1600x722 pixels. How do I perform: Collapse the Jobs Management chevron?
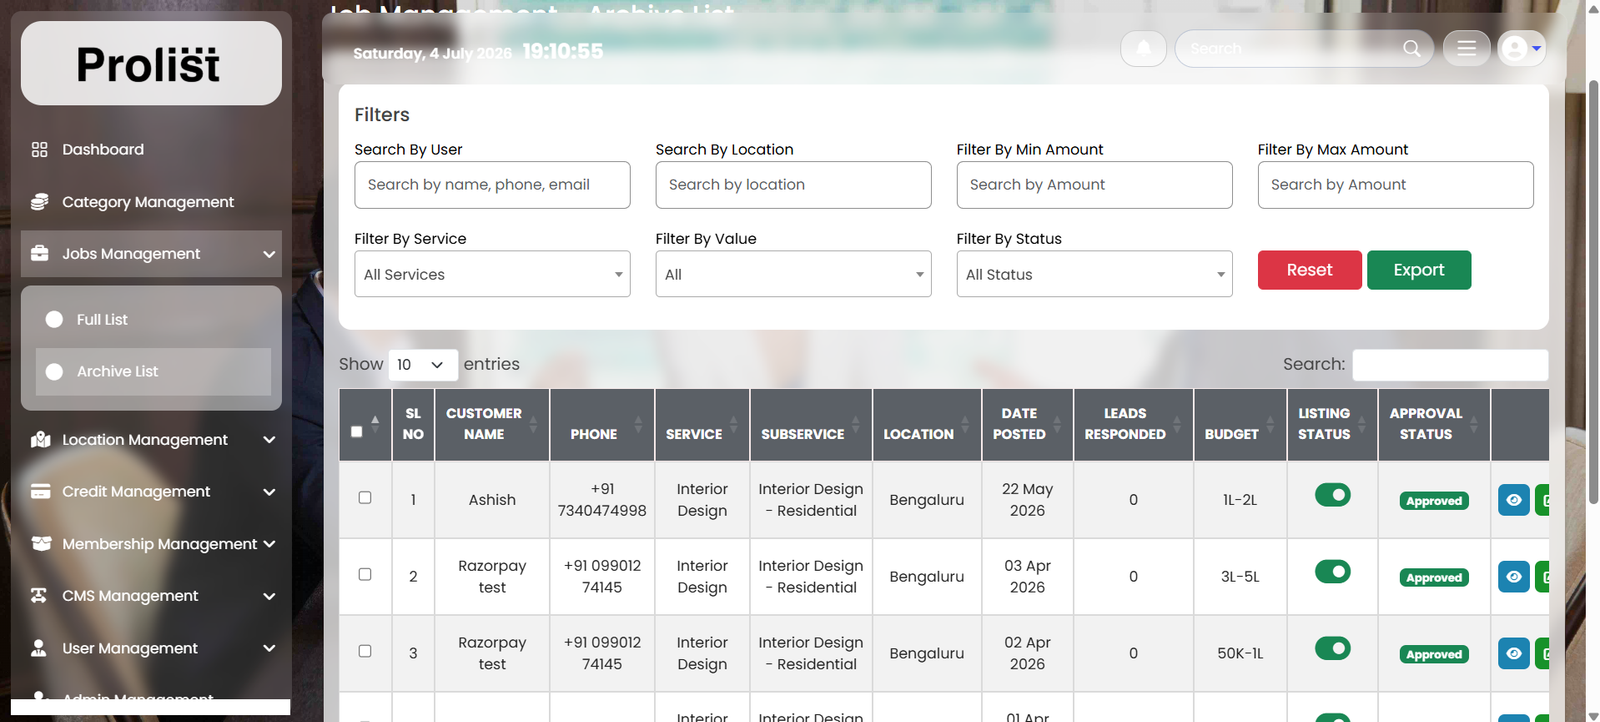[x=269, y=254]
